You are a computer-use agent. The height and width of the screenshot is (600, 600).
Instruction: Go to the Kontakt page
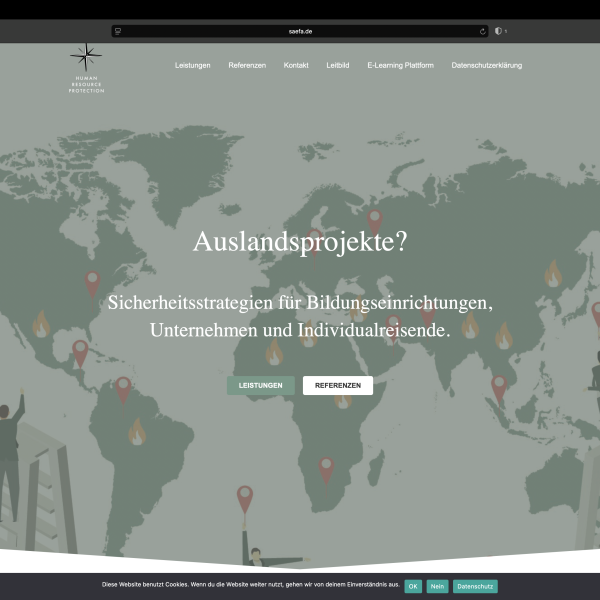(x=296, y=65)
